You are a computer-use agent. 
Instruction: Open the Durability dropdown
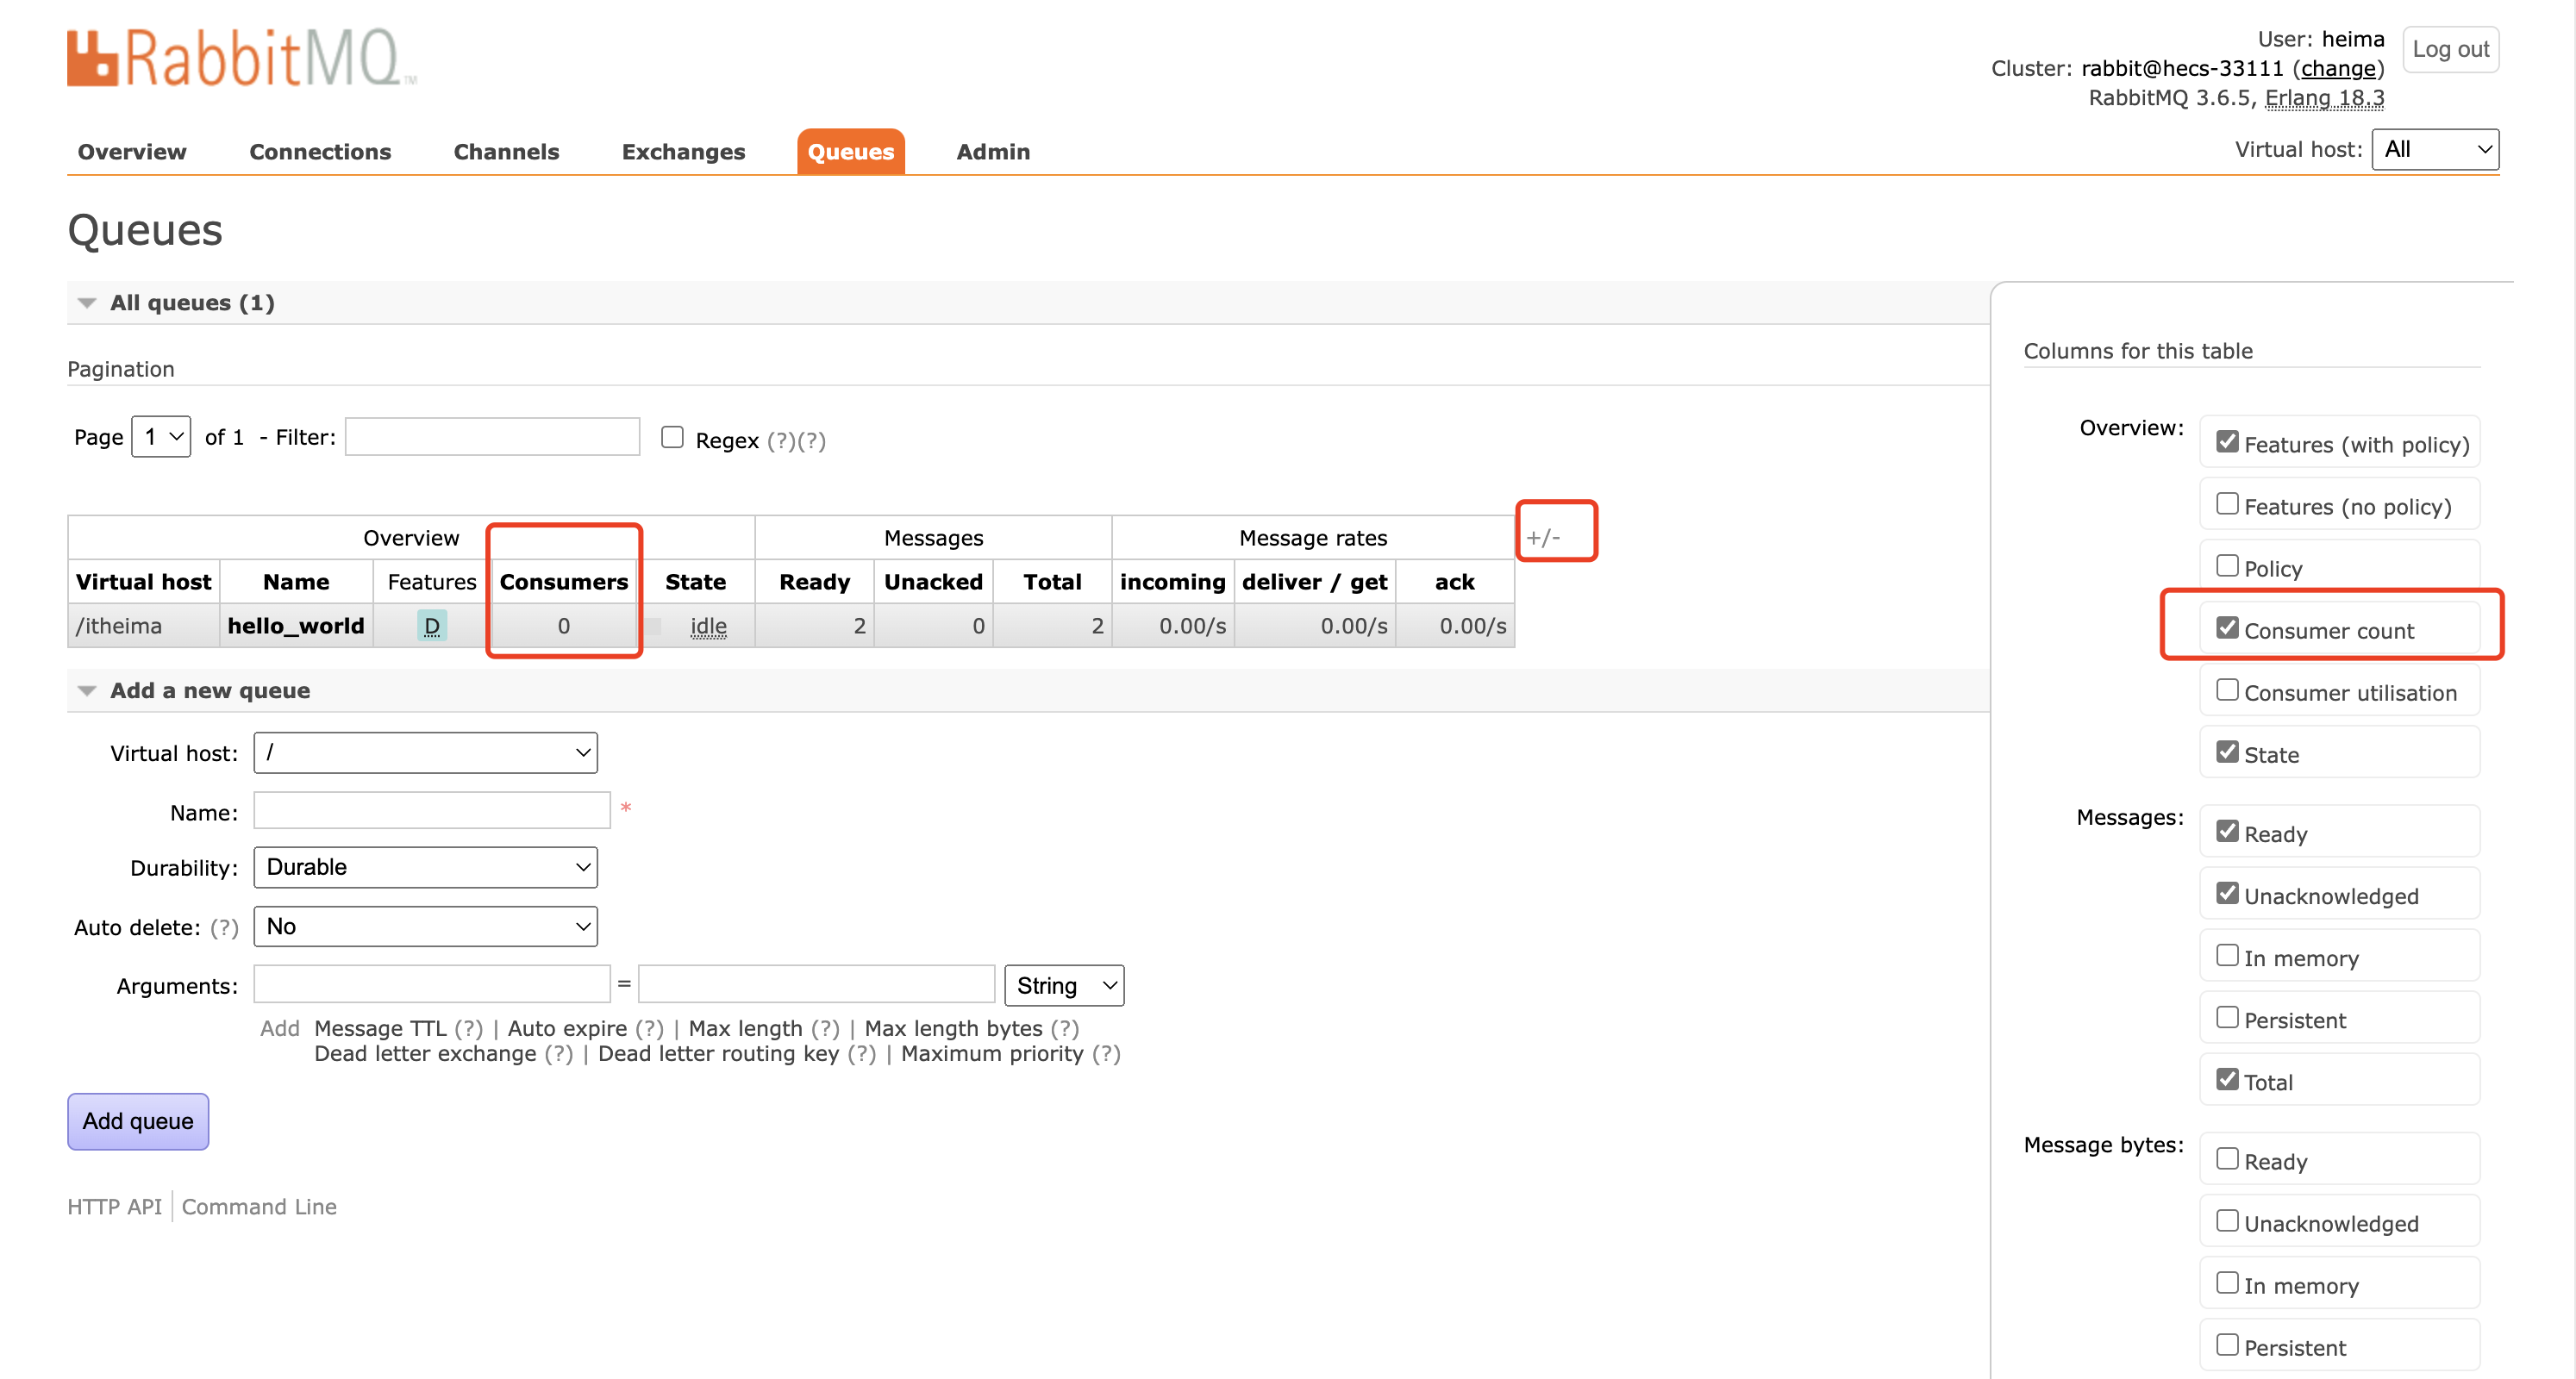tap(425, 867)
